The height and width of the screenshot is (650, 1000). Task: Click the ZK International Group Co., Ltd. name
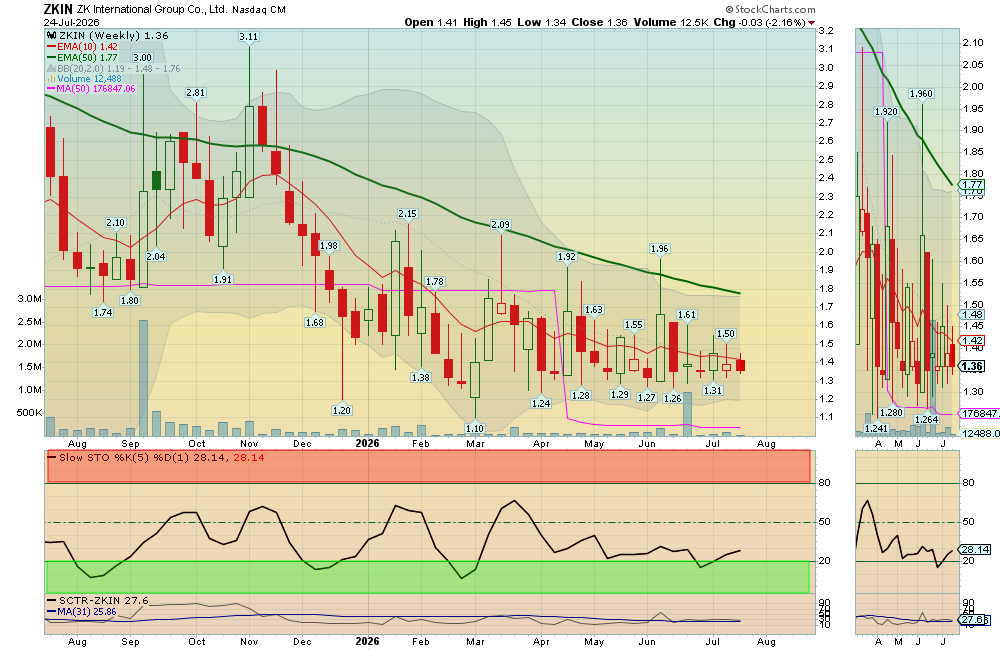[152, 10]
